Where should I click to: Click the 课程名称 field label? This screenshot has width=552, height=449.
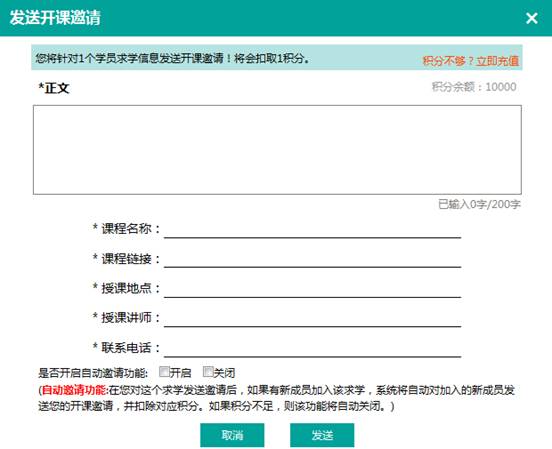tap(126, 229)
